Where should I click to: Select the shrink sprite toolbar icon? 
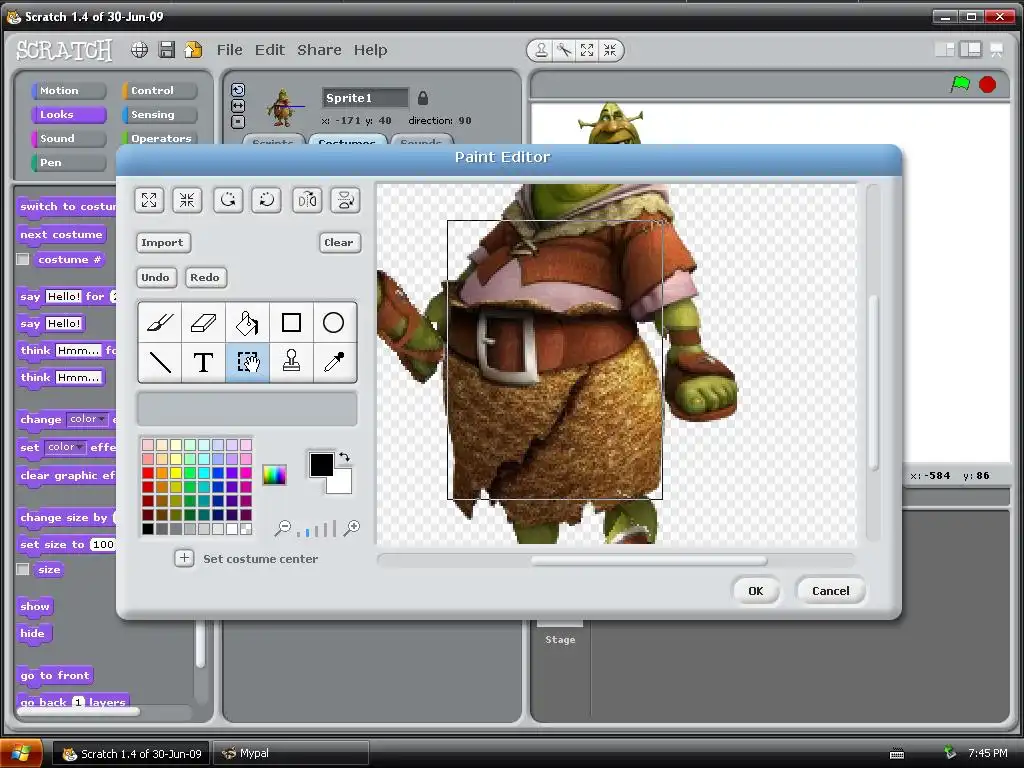tap(610, 50)
